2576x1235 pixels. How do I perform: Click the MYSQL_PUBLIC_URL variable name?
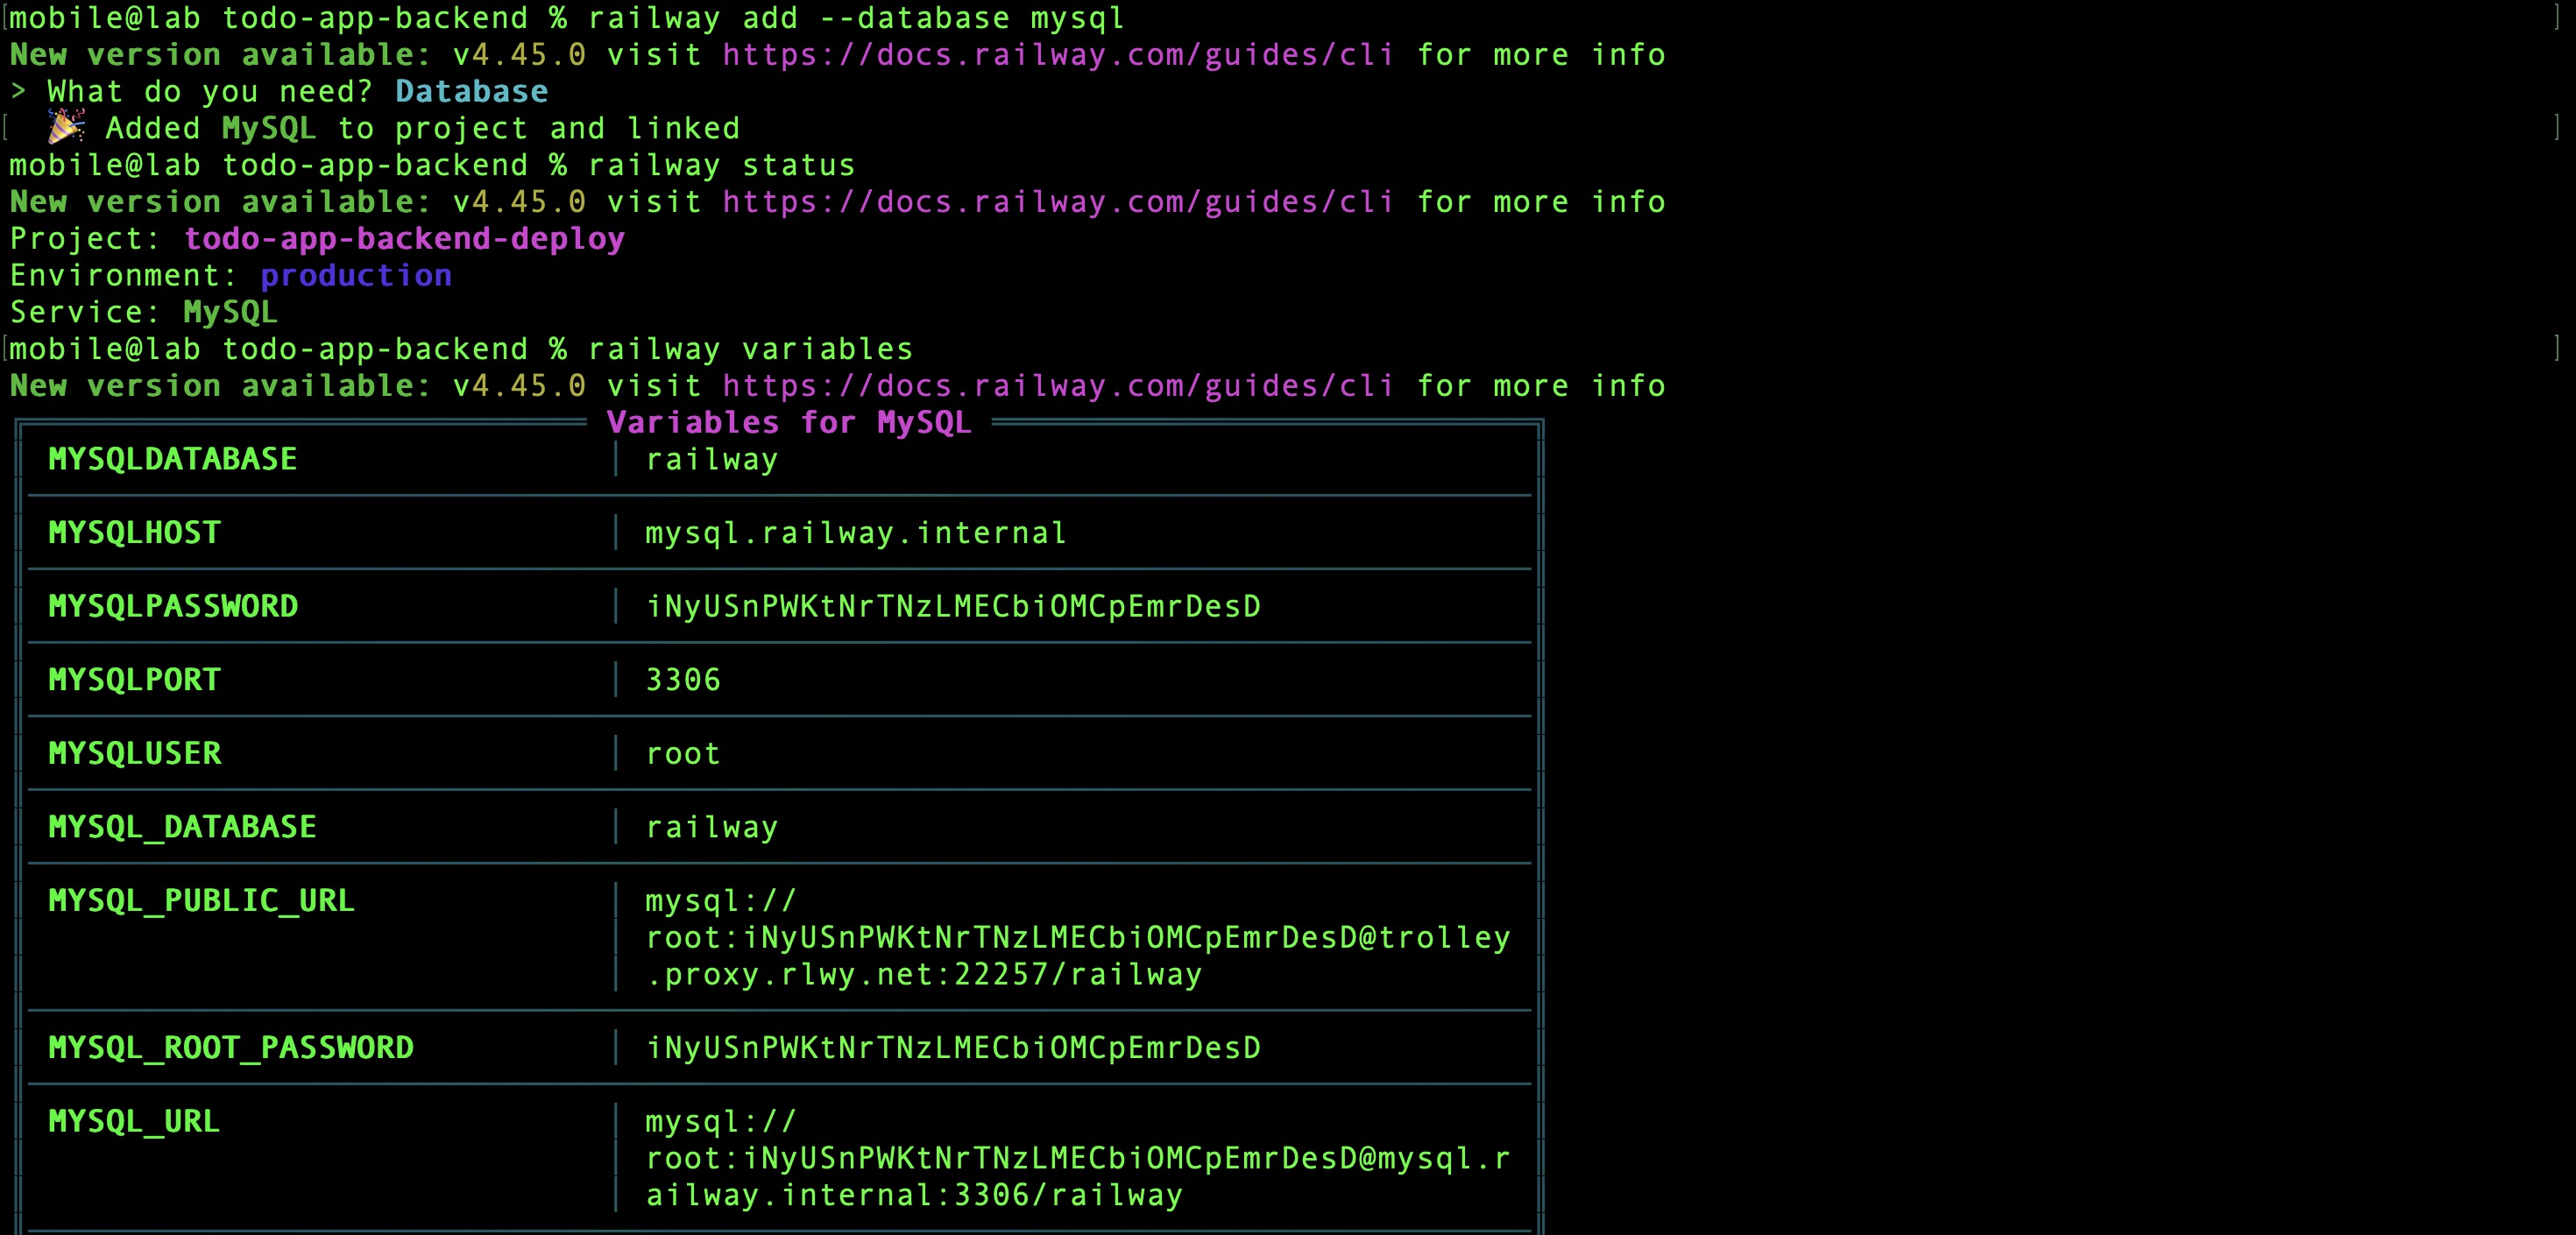coord(202,901)
